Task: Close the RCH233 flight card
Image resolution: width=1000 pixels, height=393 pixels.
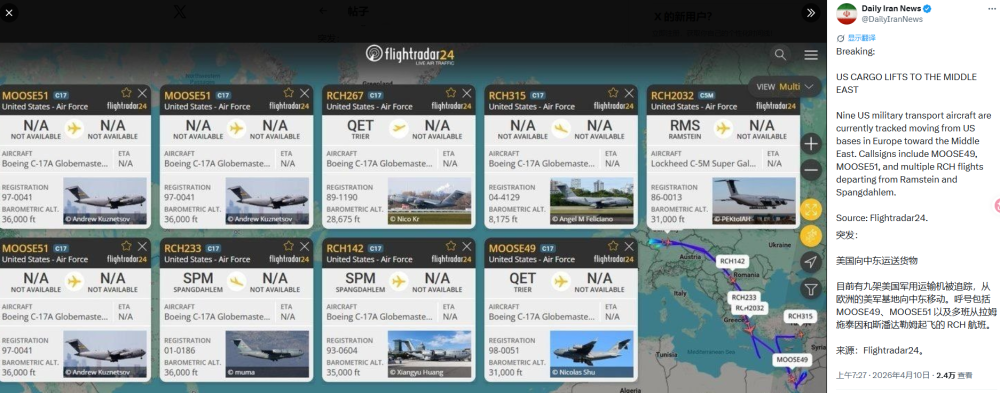Action: pyautogui.click(x=304, y=246)
